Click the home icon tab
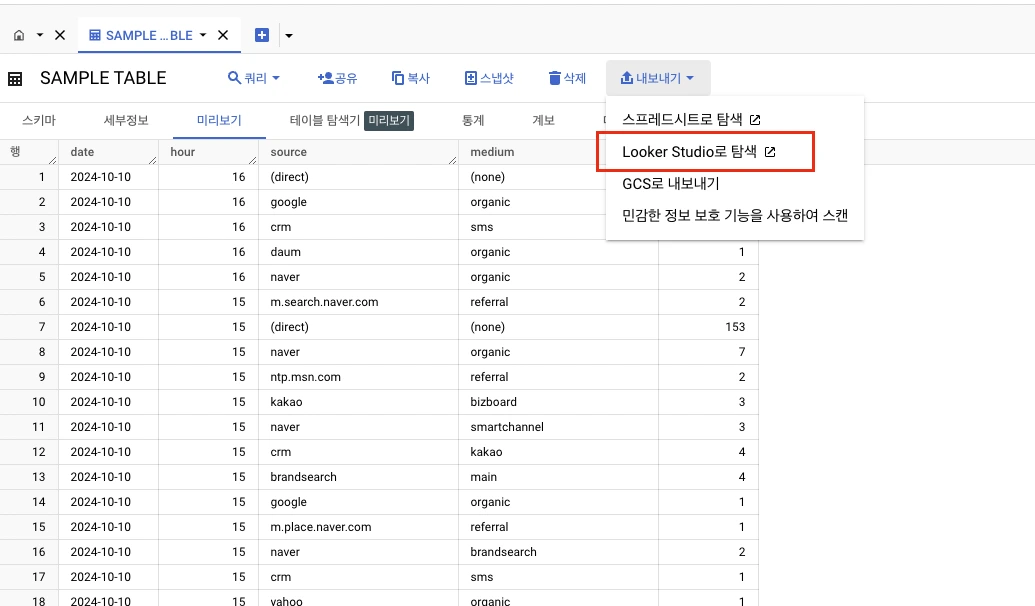Viewport: 1035px width, 606px height. click(19, 36)
